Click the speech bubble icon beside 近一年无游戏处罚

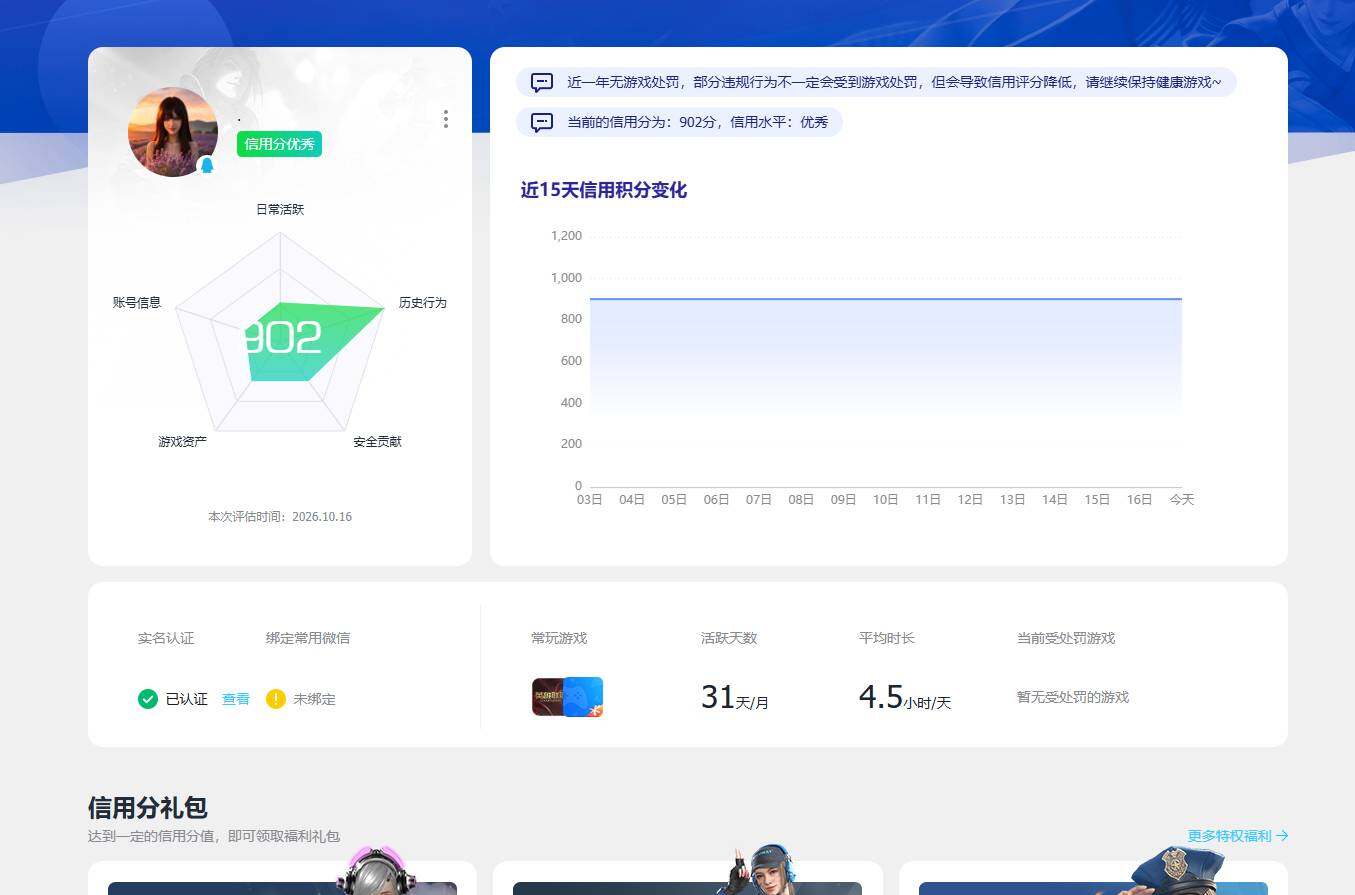(x=542, y=82)
